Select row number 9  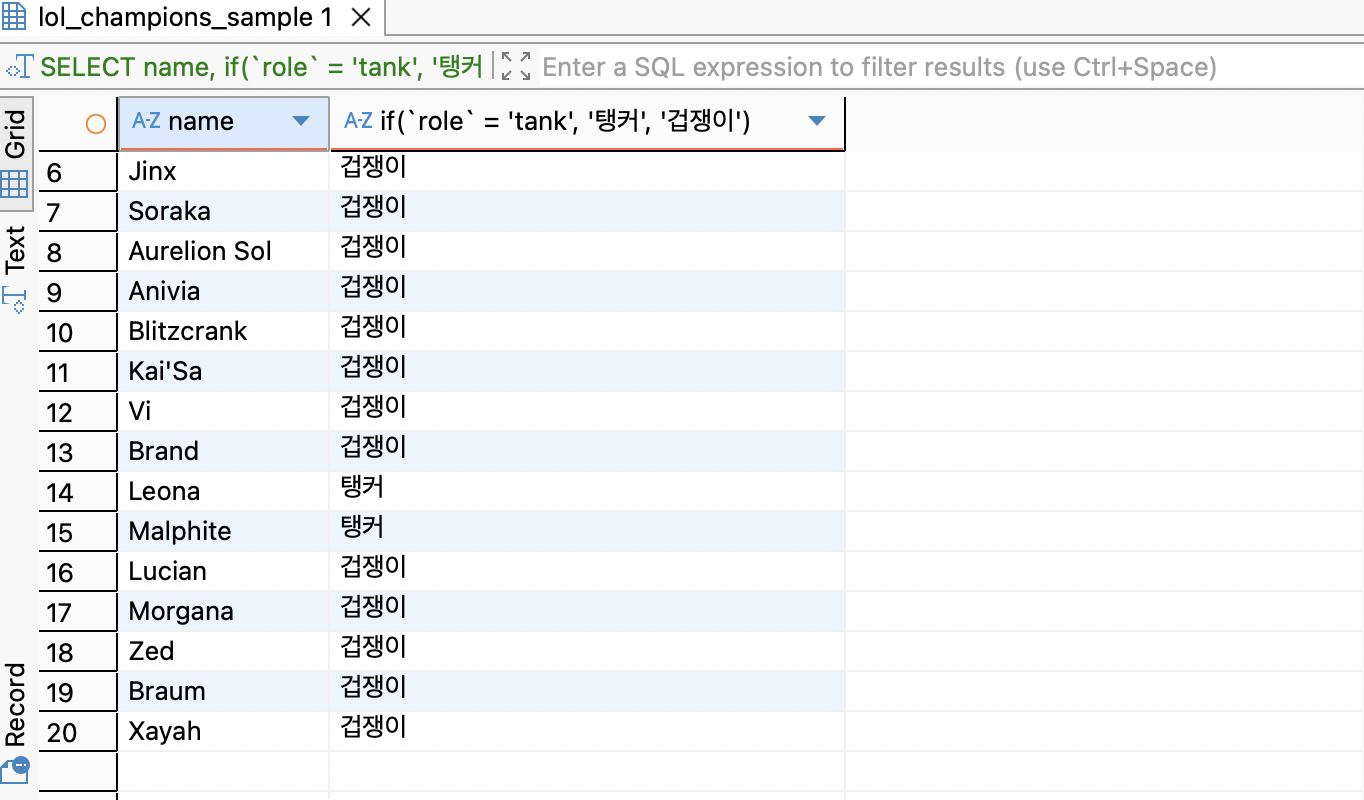78,292
